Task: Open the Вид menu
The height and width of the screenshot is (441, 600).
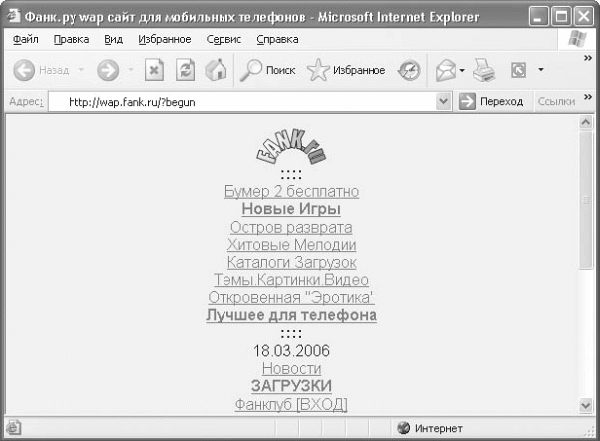Action: (x=114, y=39)
